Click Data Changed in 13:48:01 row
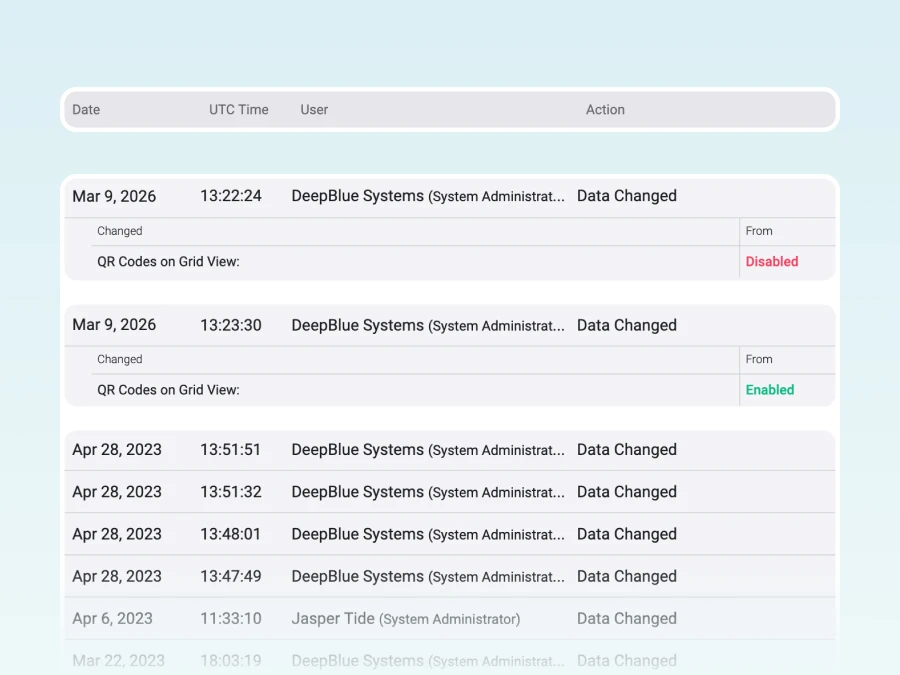The image size is (900, 675). [627, 534]
